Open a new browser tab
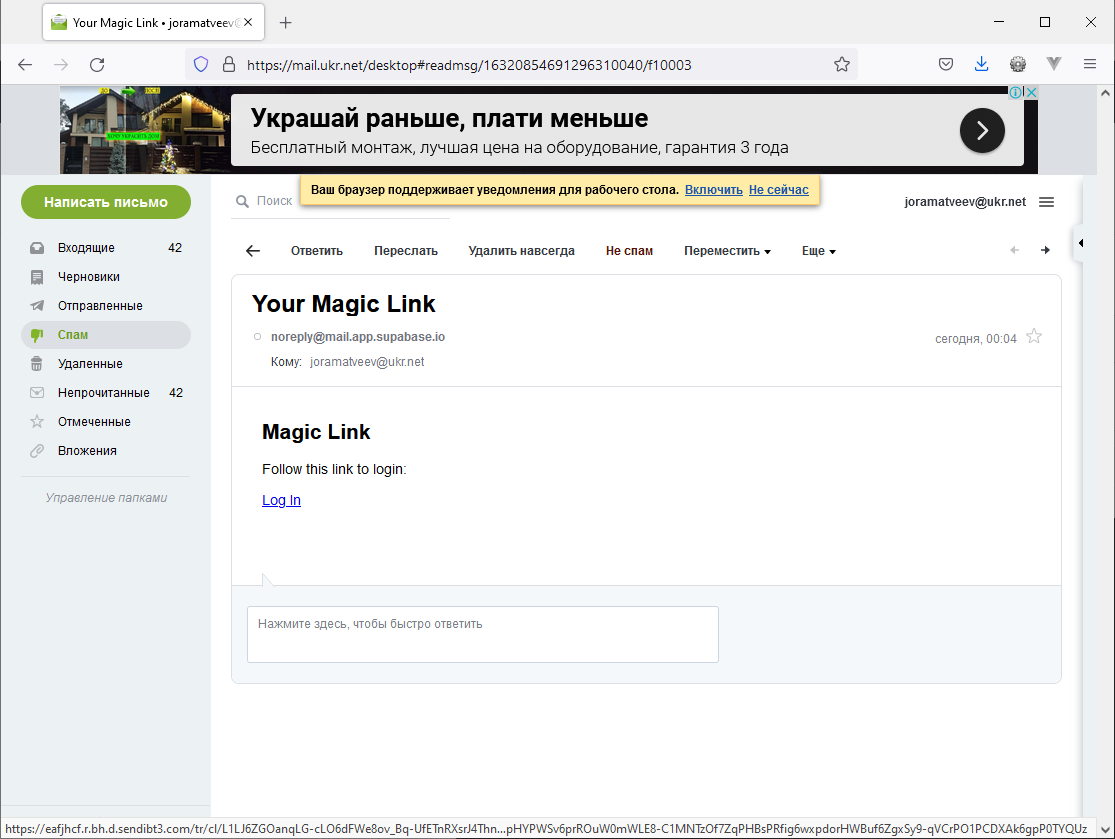 pos(285,23)
